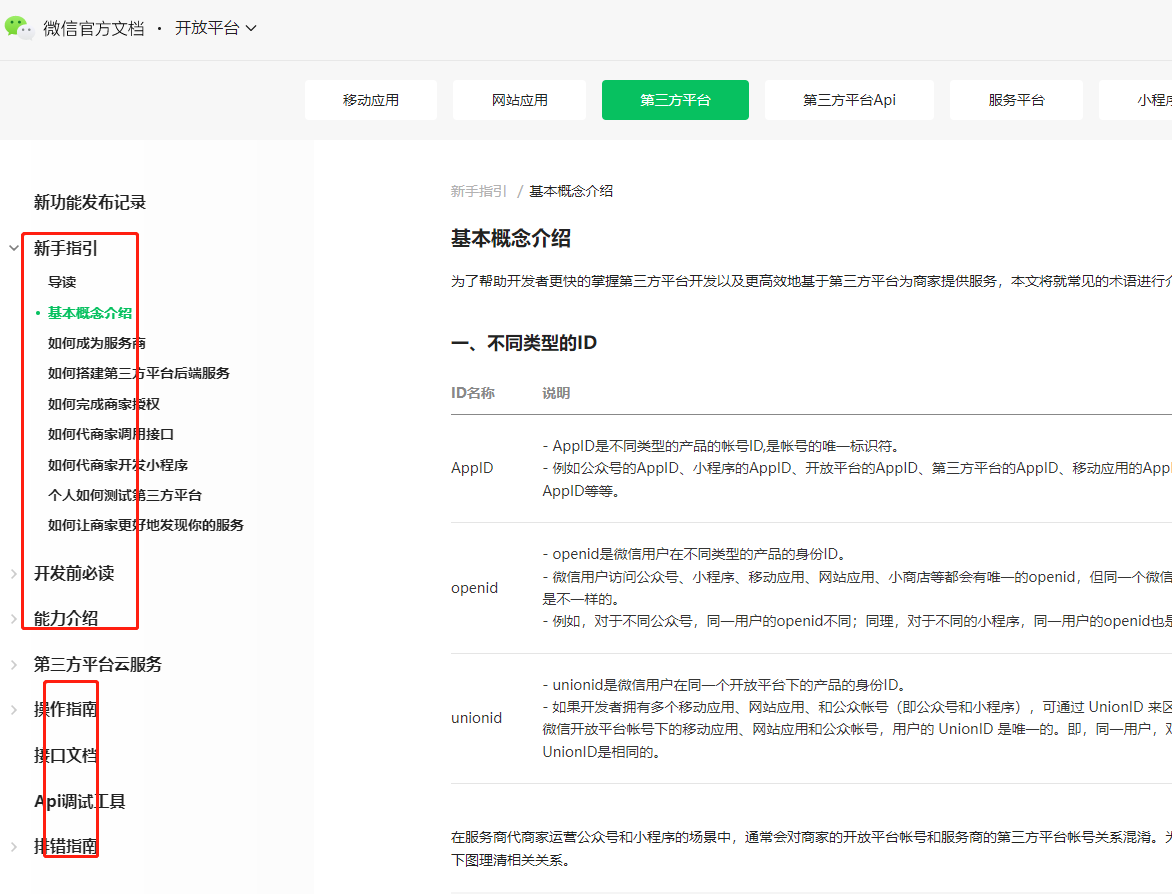Open the 接口文档 sidebar item
Screen dimensions: 1172x894
66,756
